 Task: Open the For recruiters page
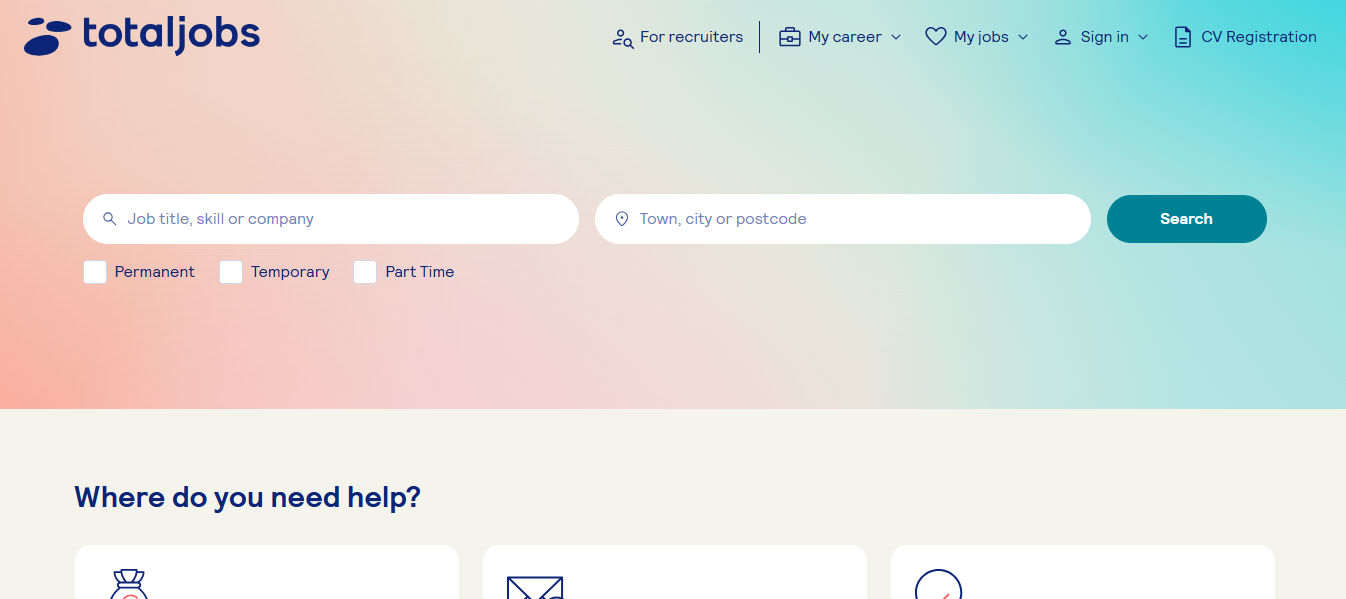[691, 36]
